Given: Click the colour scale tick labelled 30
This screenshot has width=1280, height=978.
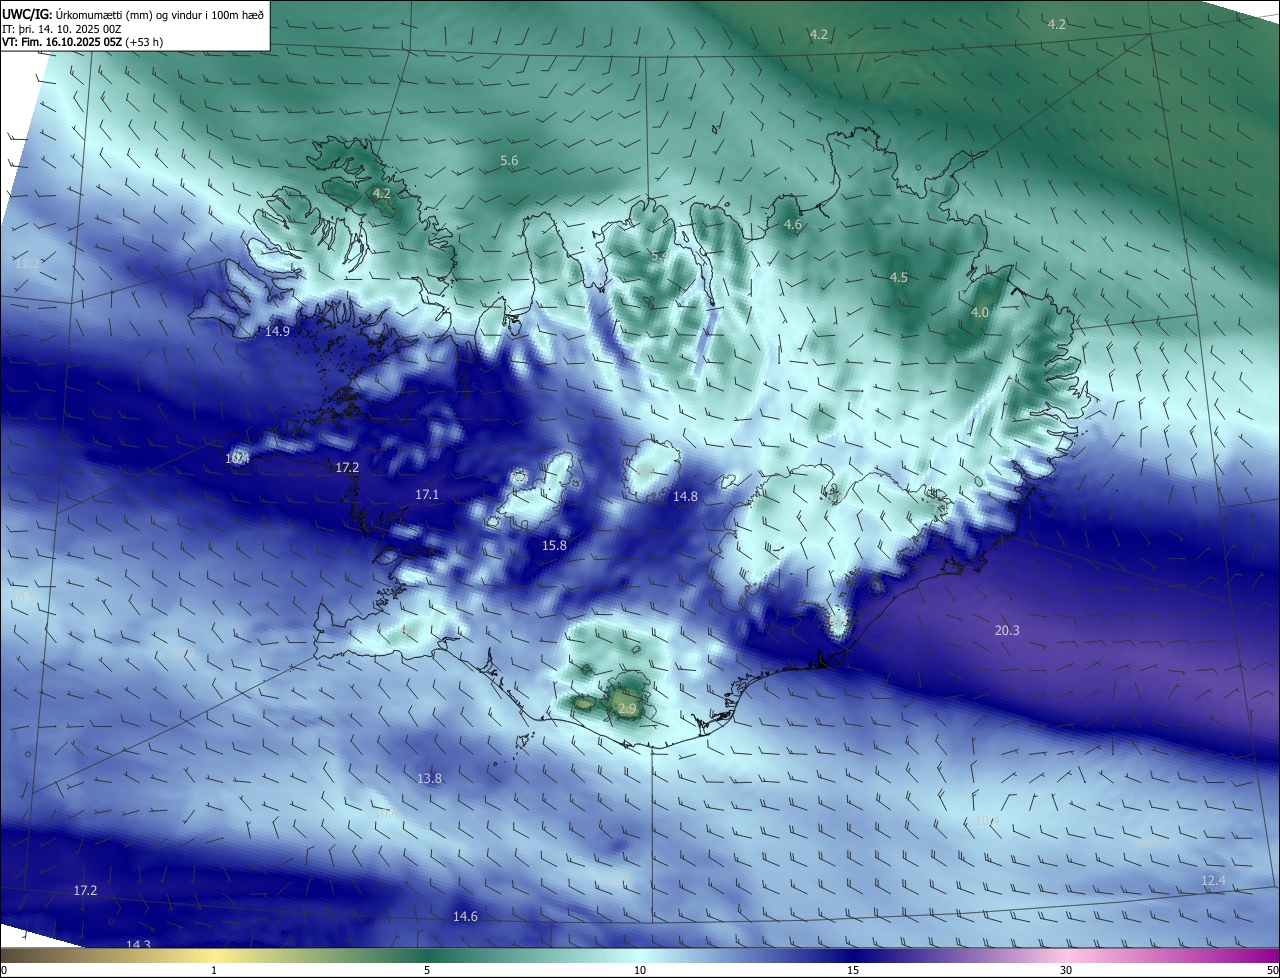Looking at the screenshot, I should click(x=1066, y=970).
